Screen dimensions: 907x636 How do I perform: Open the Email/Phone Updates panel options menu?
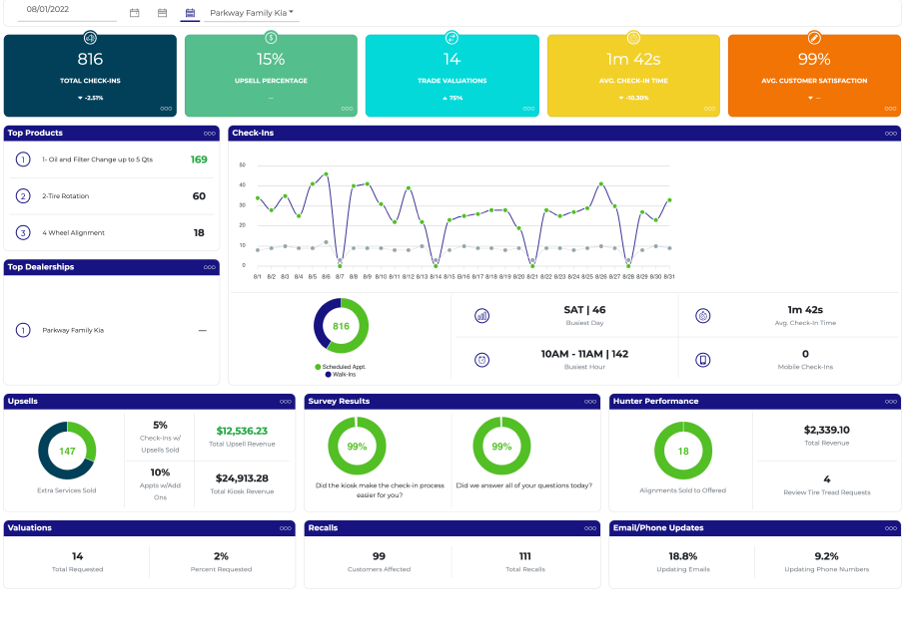(x=891, y=528)
